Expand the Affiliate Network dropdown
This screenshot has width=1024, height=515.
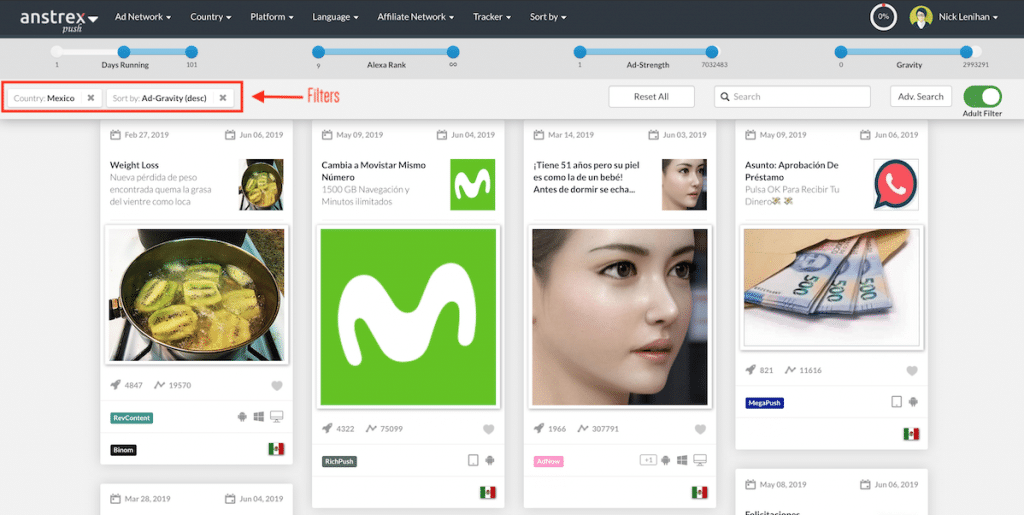point(415,17)
